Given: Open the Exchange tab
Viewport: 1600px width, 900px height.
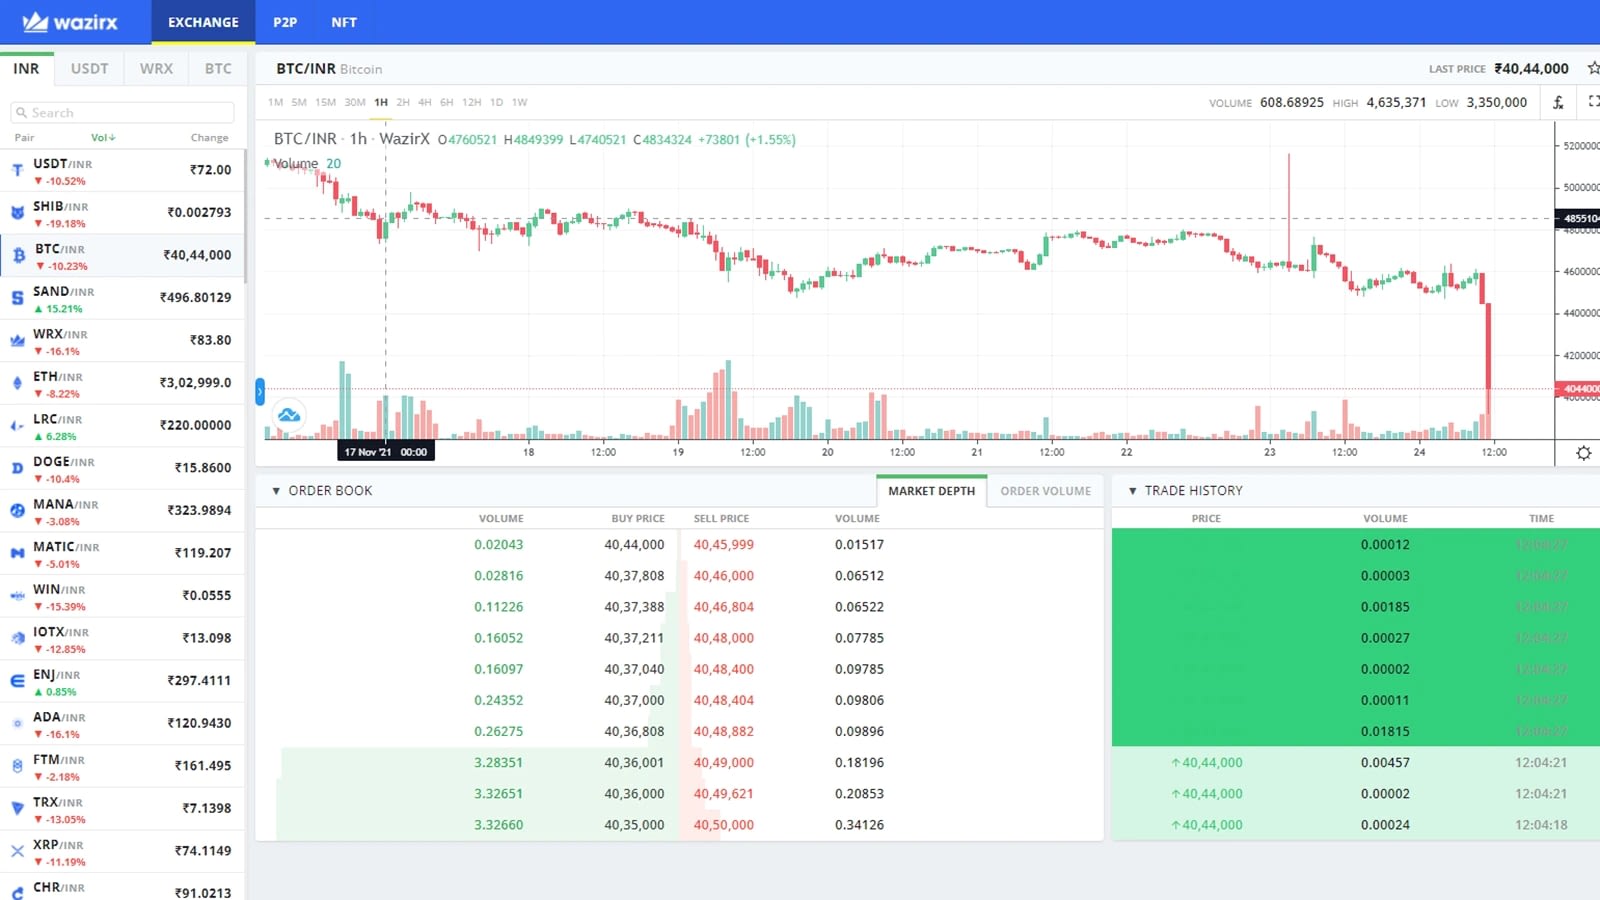Looking at the screenshot, I should point(203,22).
